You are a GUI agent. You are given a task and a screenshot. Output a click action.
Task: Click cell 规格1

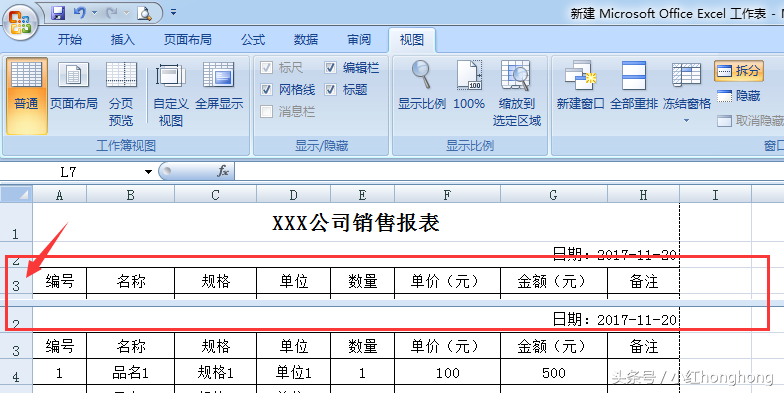216,372
